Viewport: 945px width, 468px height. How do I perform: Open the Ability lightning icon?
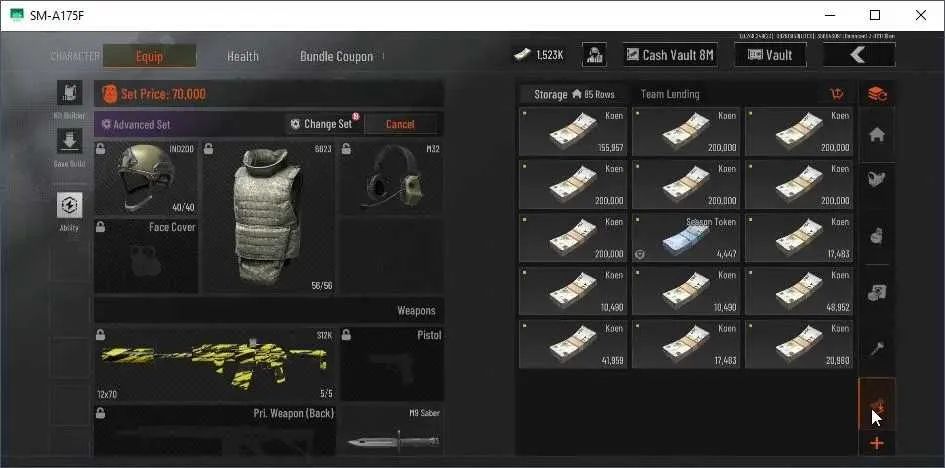tap(69, 205)
